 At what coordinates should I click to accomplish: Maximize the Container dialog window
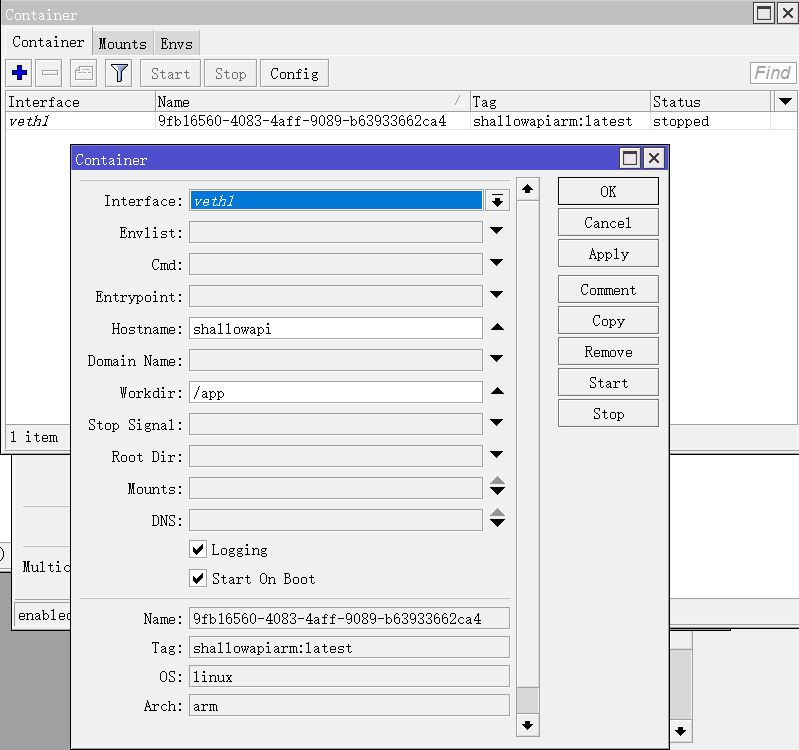[630, 158]
